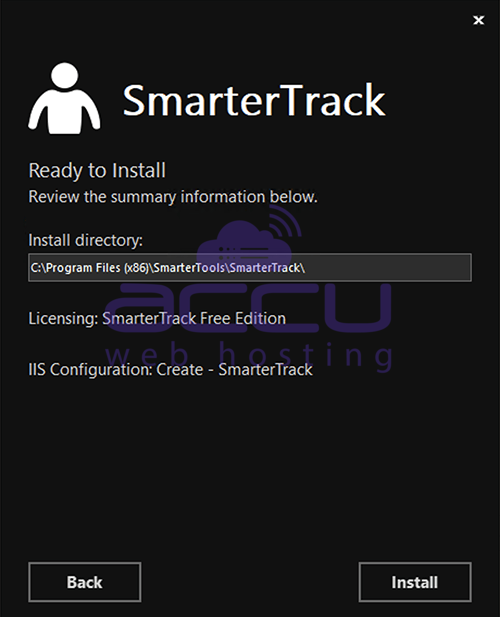Select the 'SmarterTrack Free Edition' text
Viewport: 500px width, 617px height.
(194, 318)
